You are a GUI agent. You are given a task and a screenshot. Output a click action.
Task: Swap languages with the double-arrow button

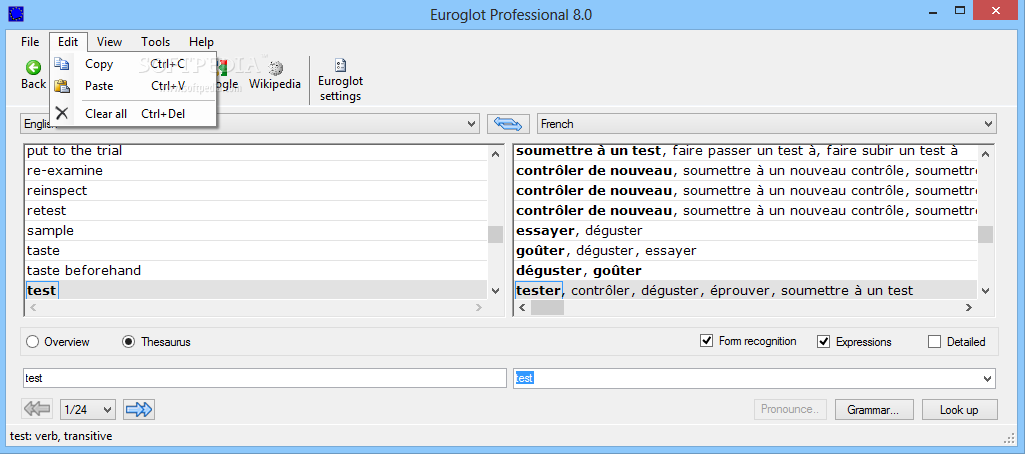click(508, 123)
